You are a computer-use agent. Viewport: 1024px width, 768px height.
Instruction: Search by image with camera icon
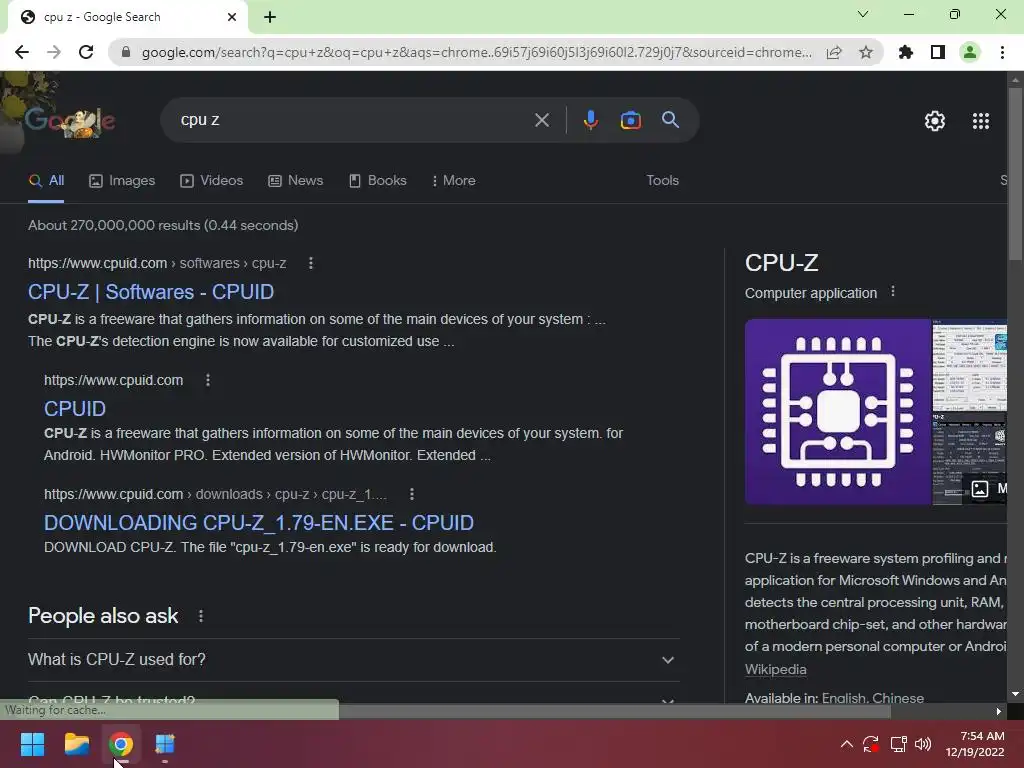(x=630, y=120)
